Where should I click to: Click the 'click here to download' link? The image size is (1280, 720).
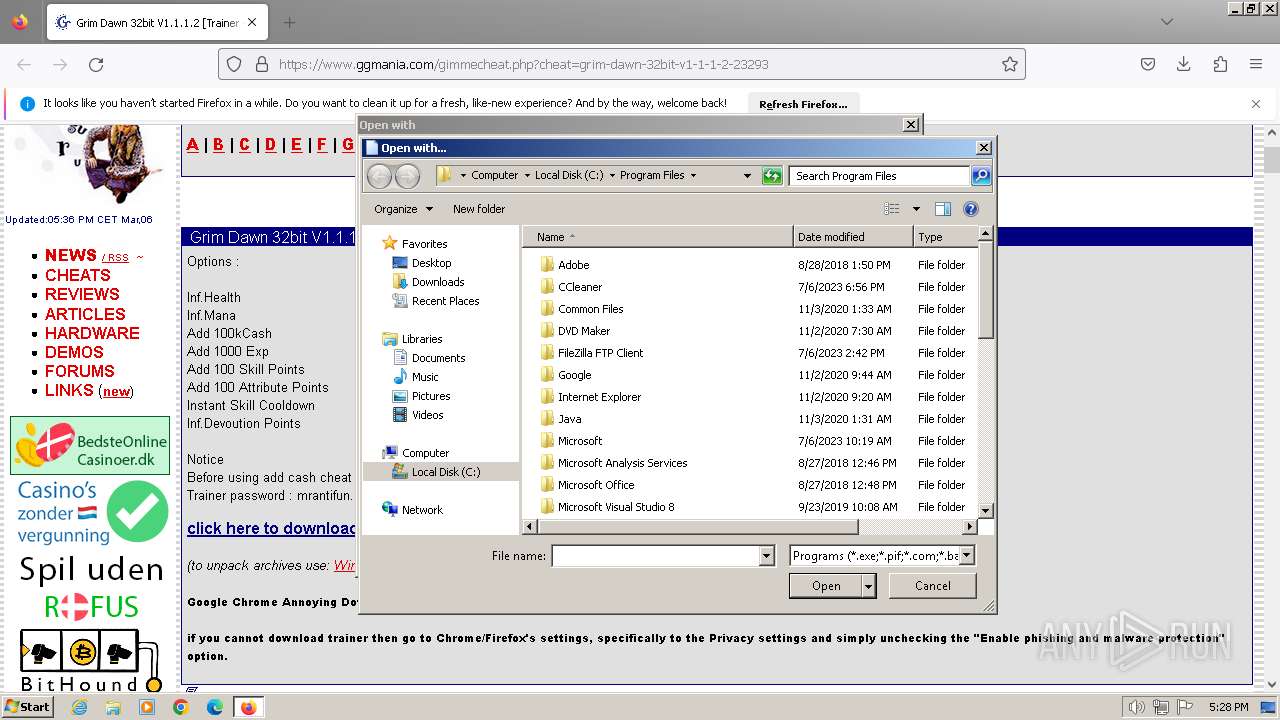tap(271, 528)
